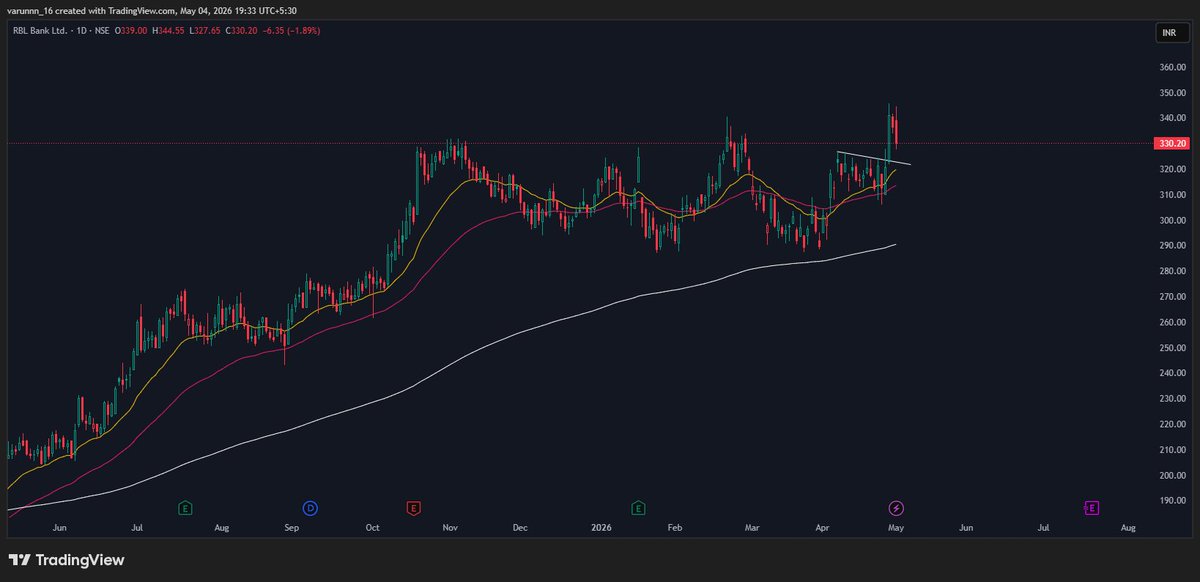Click the high value H344.55

(166, 31)
